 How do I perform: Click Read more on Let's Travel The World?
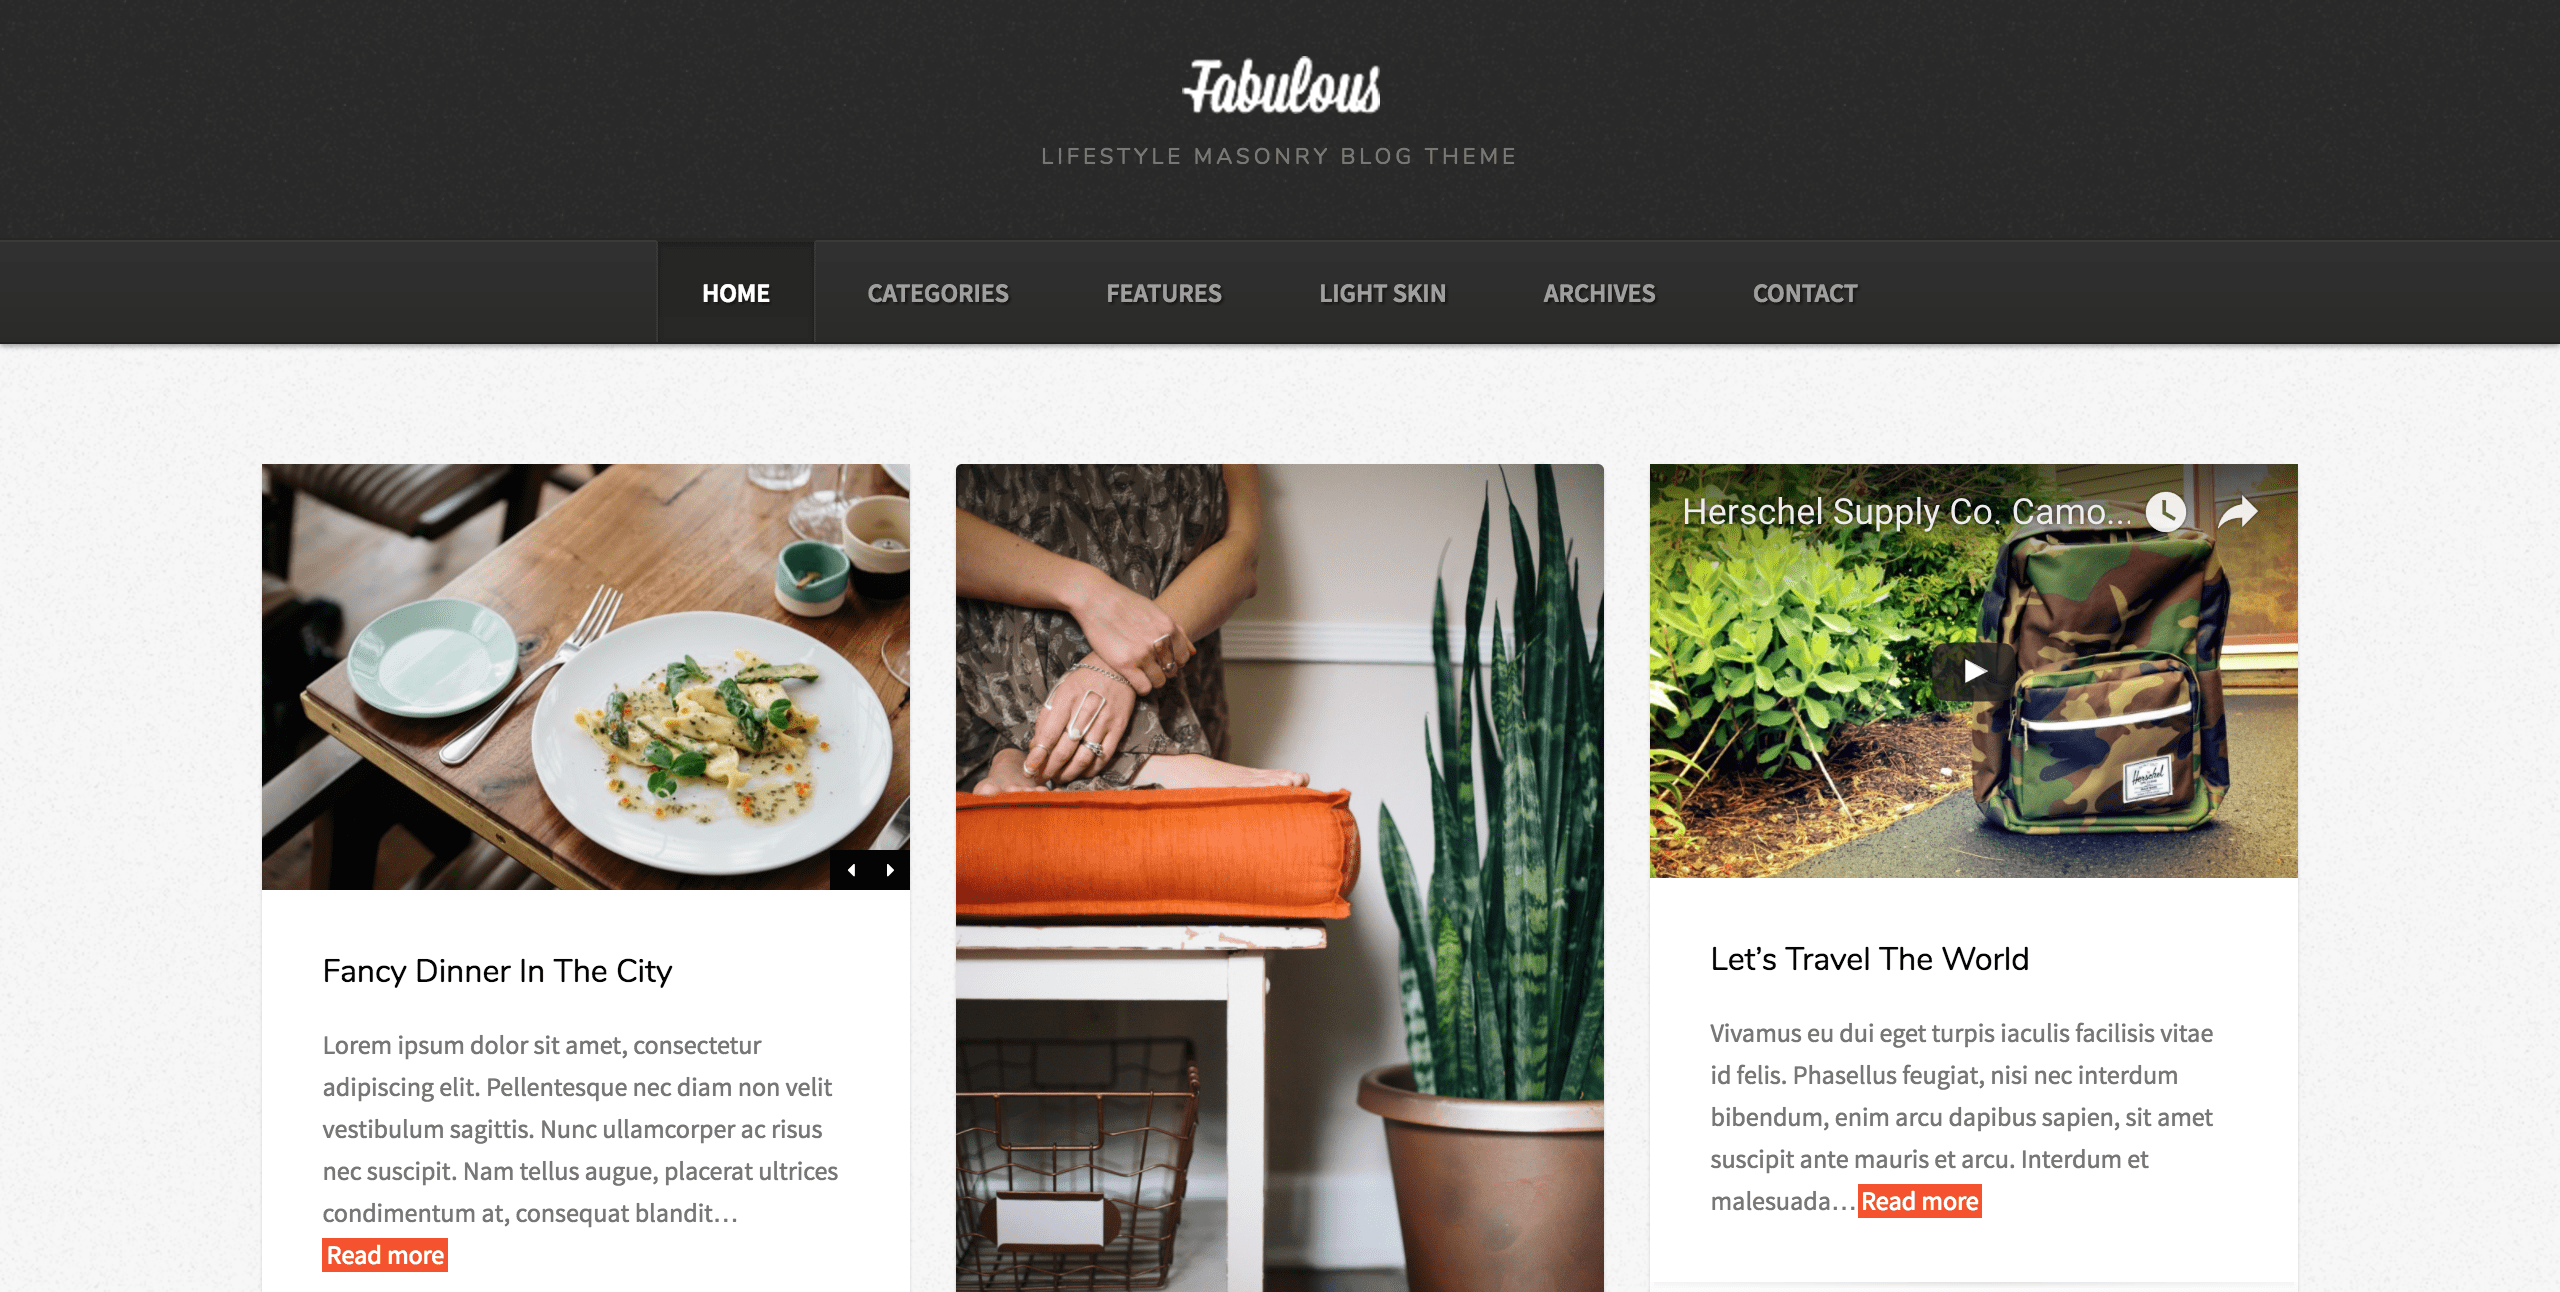pos(1919,1201)
